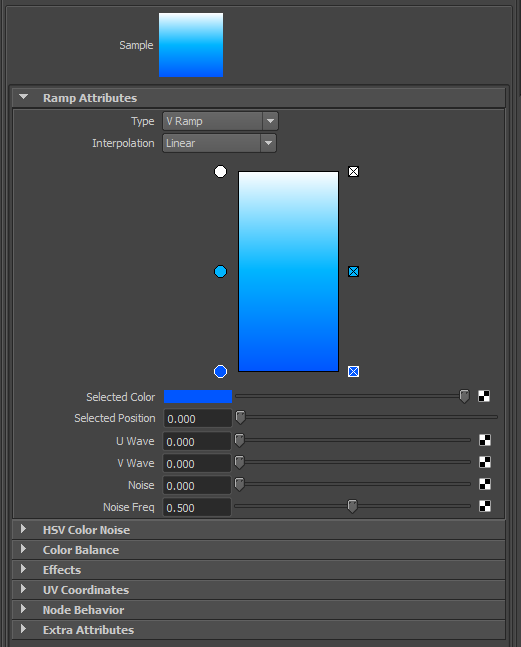This screenshot has height=647, width=521.
Task: Expand the UV Coordinates section
Action: pyautogui.click(x=24, y=589)
